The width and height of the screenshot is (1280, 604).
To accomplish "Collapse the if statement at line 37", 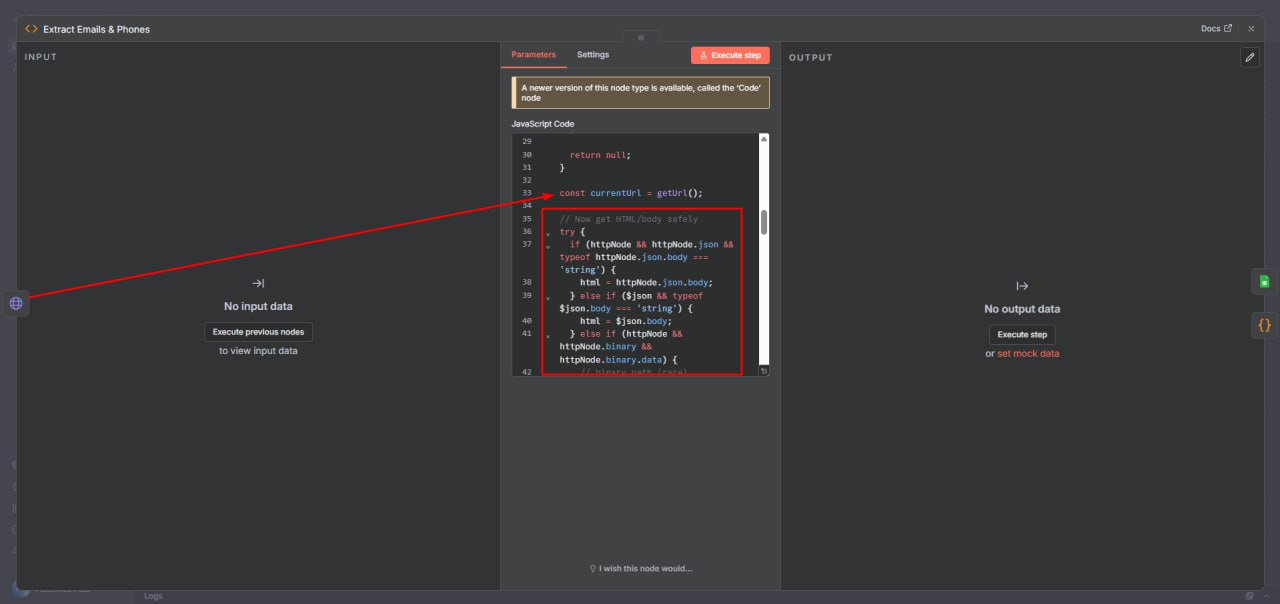I will [548, 244].
